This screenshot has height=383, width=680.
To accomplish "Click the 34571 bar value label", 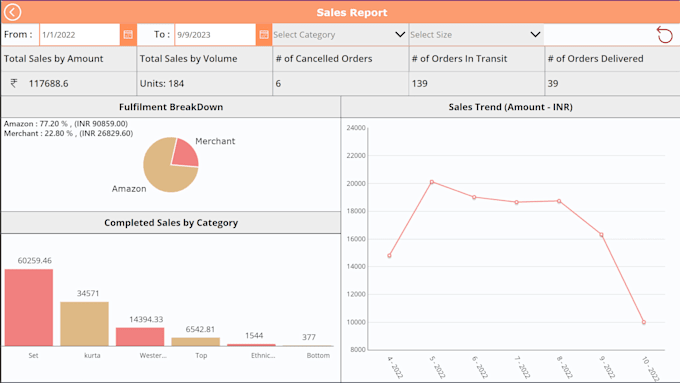I will point(88,294).
